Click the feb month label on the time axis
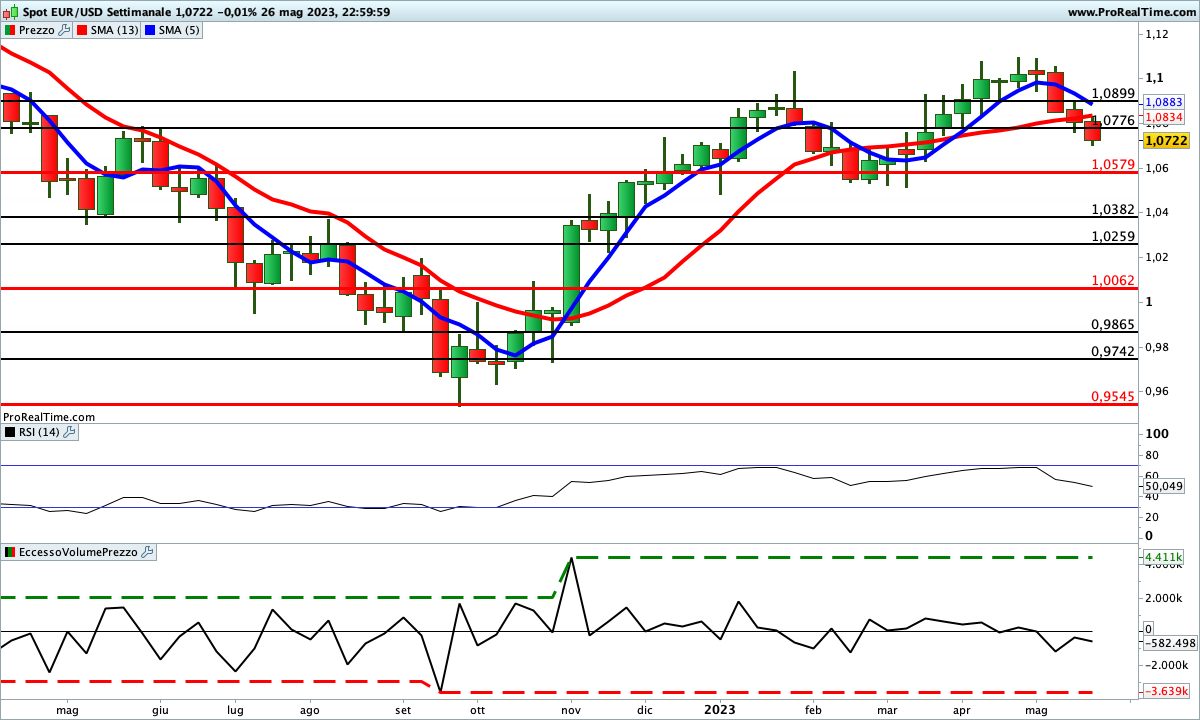 813,711
